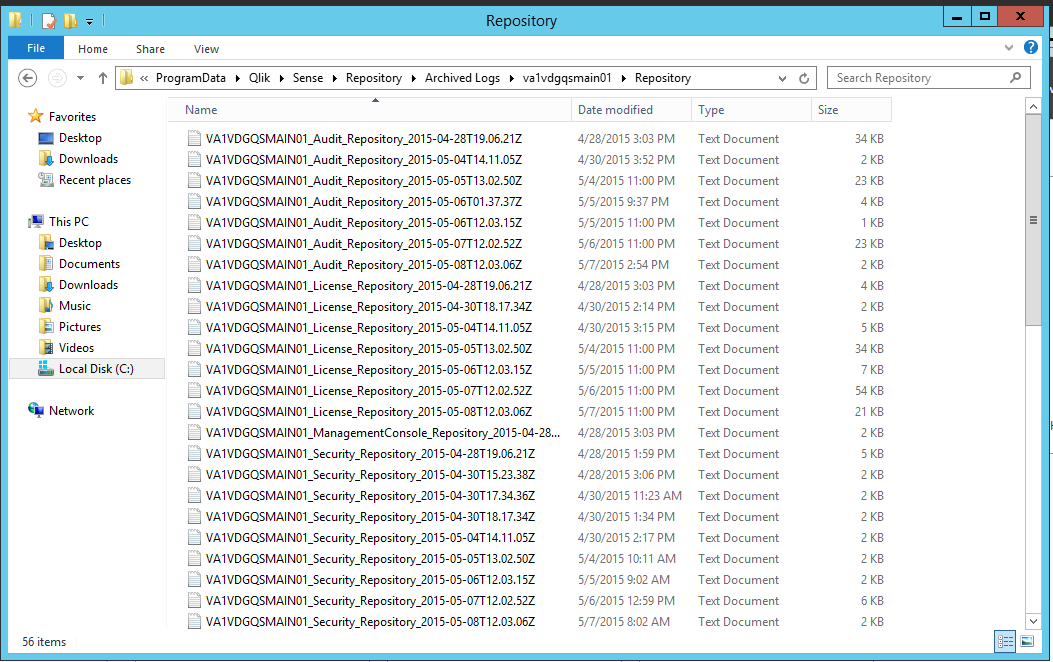Select ManagementConsole_Repository file icon
This screenshot has height=662, width=1053.
pos(194,432)
